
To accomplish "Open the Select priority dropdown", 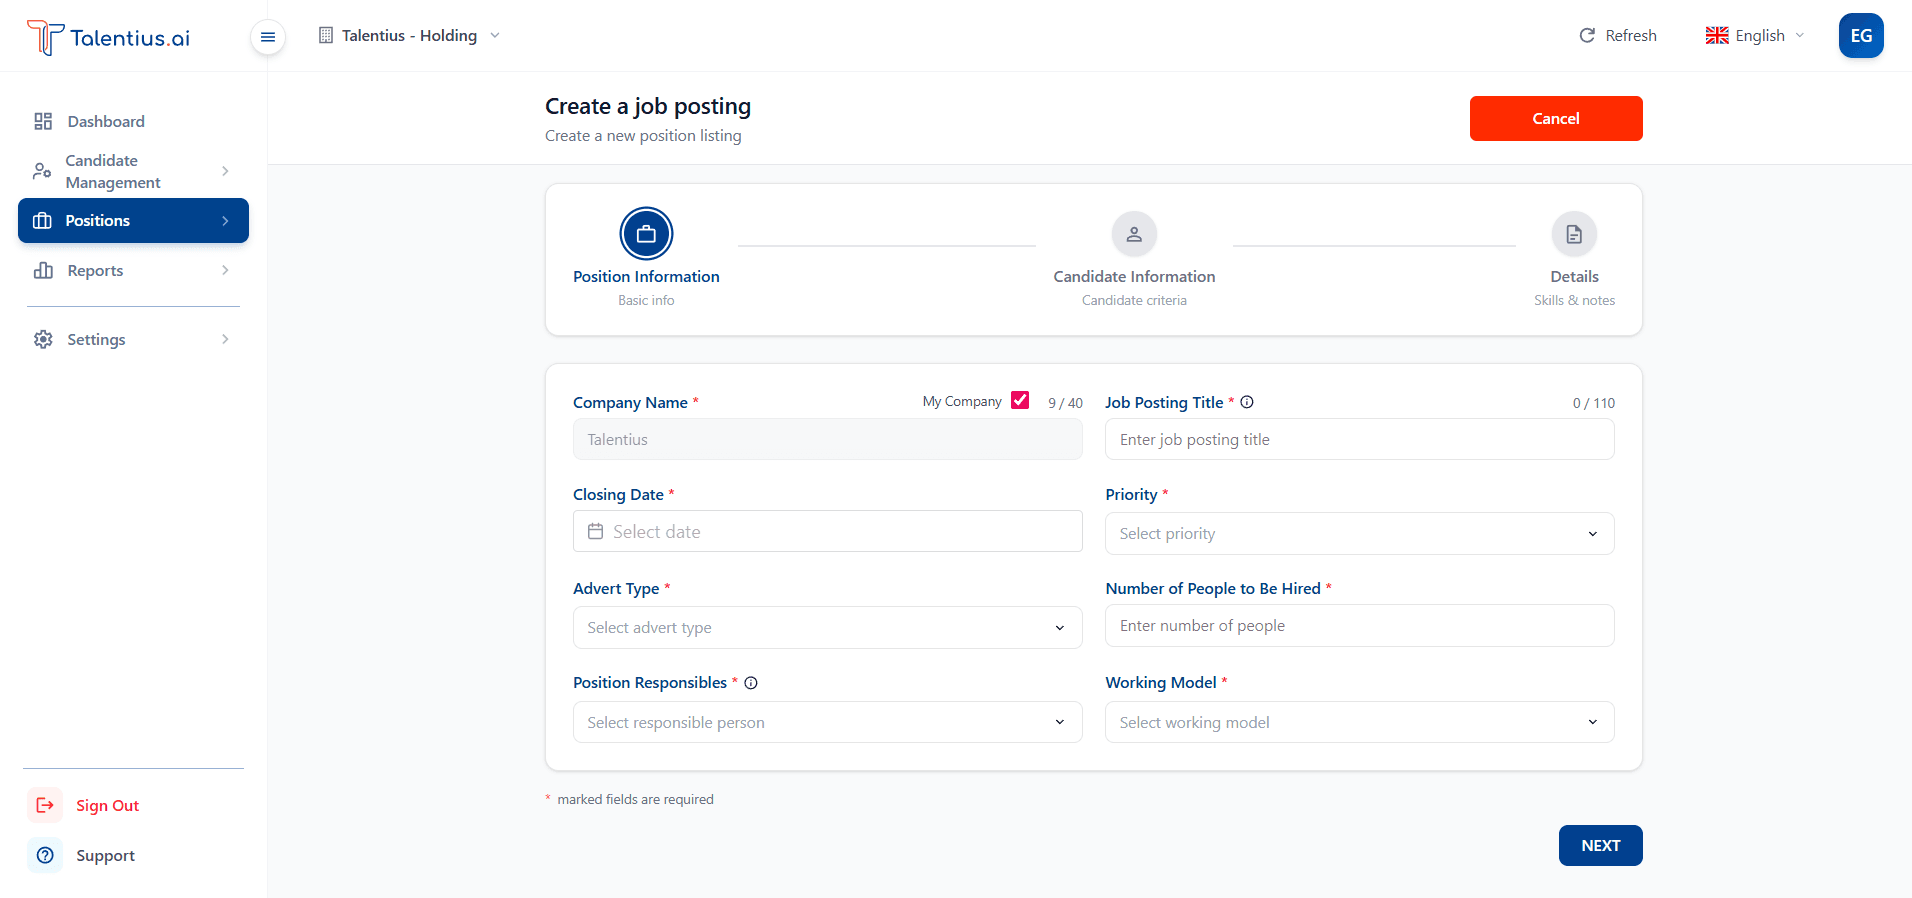I will coord(1360,533).
